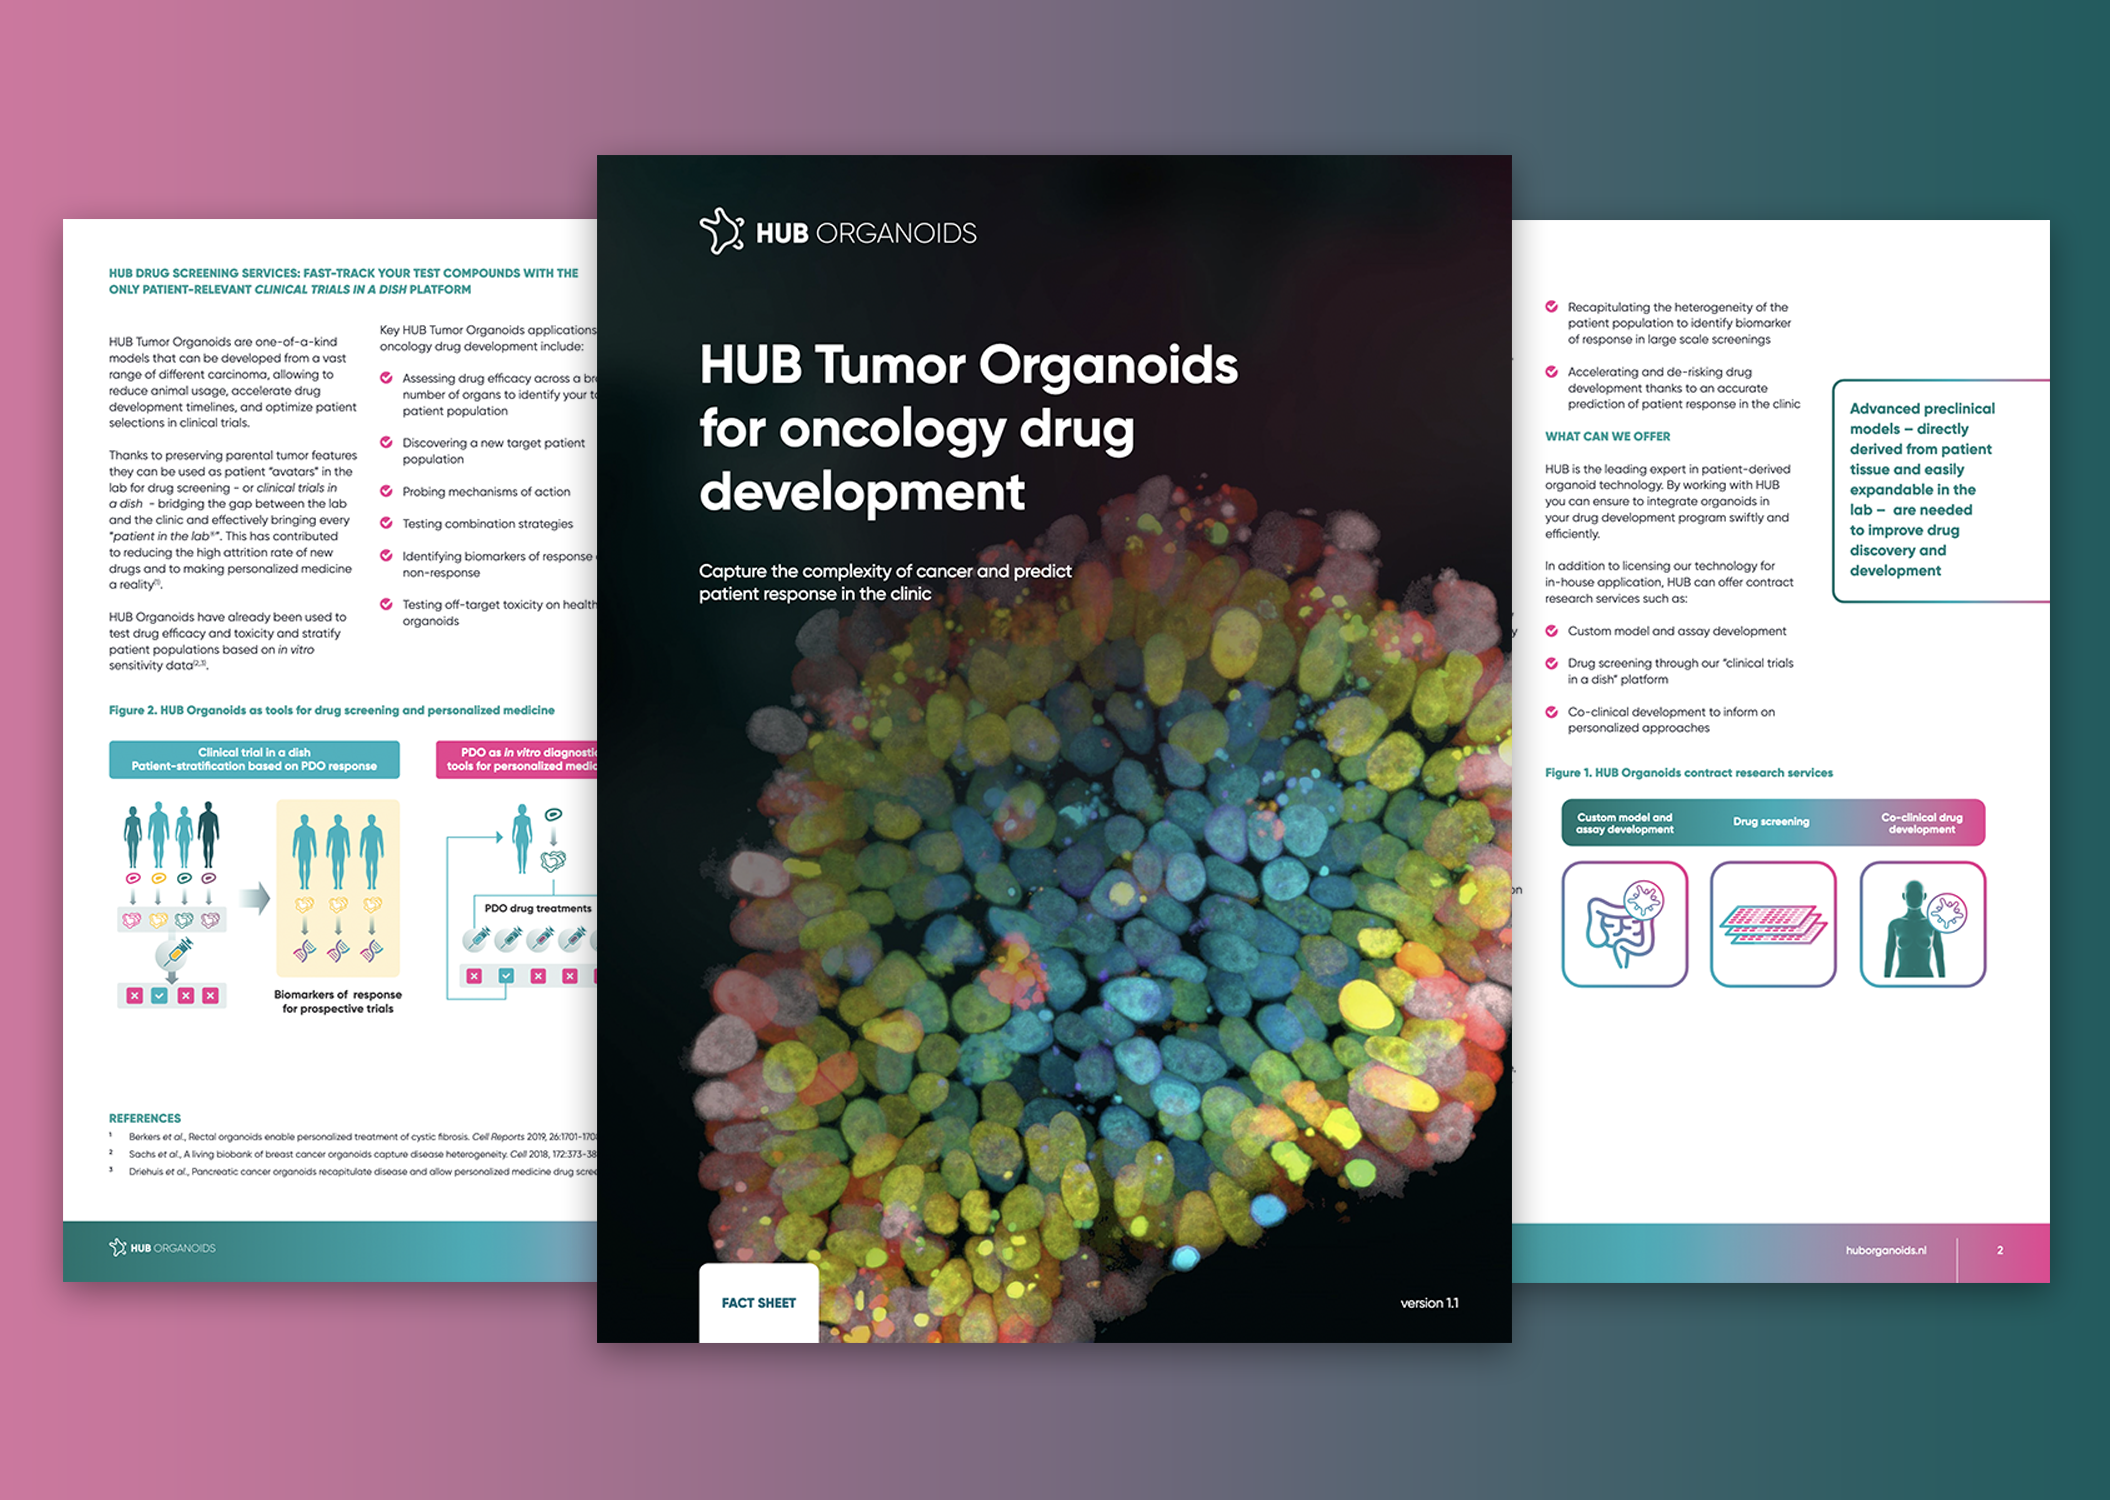Click the well plate icon under Drug screening
Screen dimensions: 2110x1500
point(1773,925)
